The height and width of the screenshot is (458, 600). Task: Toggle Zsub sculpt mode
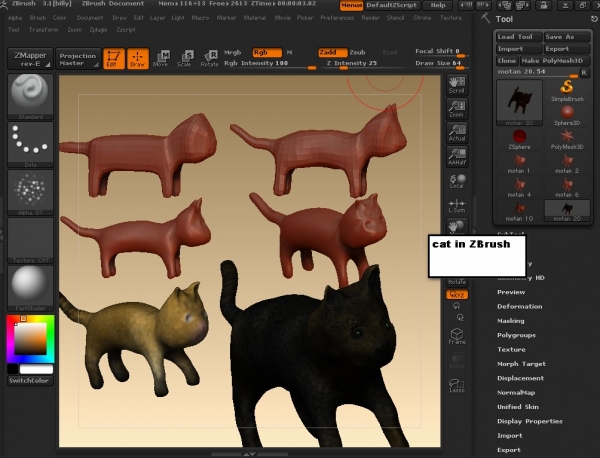click(x=357, y=52)
